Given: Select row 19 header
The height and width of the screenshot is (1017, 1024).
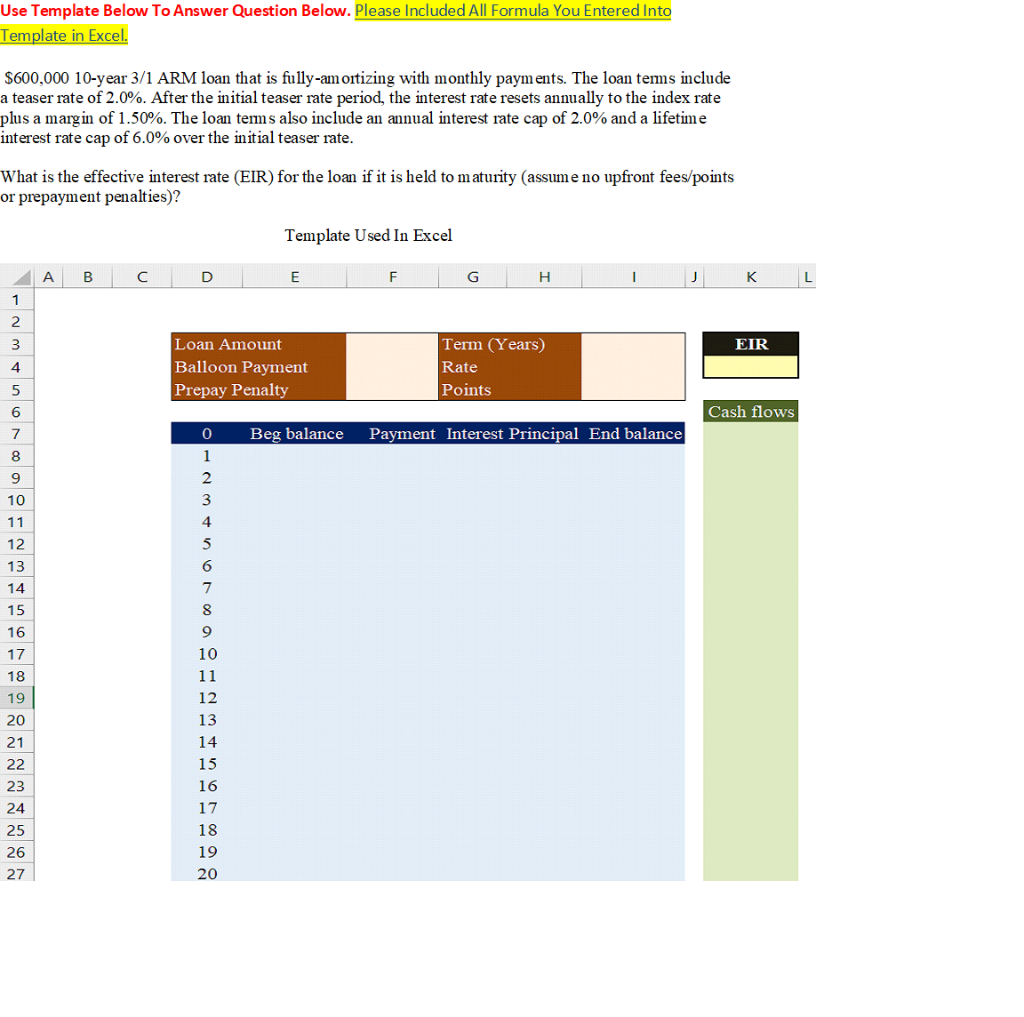Looking at the screenshot, I should click(16, 698).
